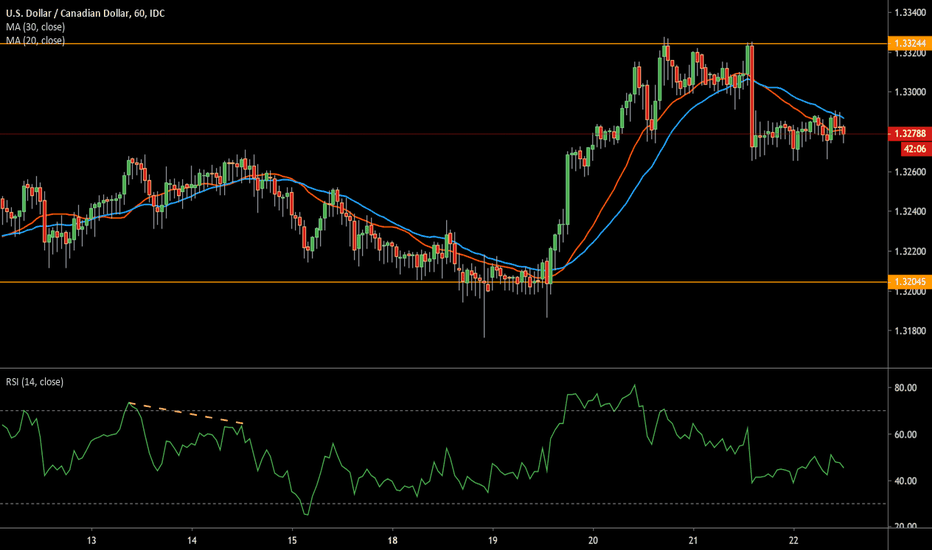Click the 1.31800 price scale label
This screenshot has height=550, width=932.
click(906, 331)
